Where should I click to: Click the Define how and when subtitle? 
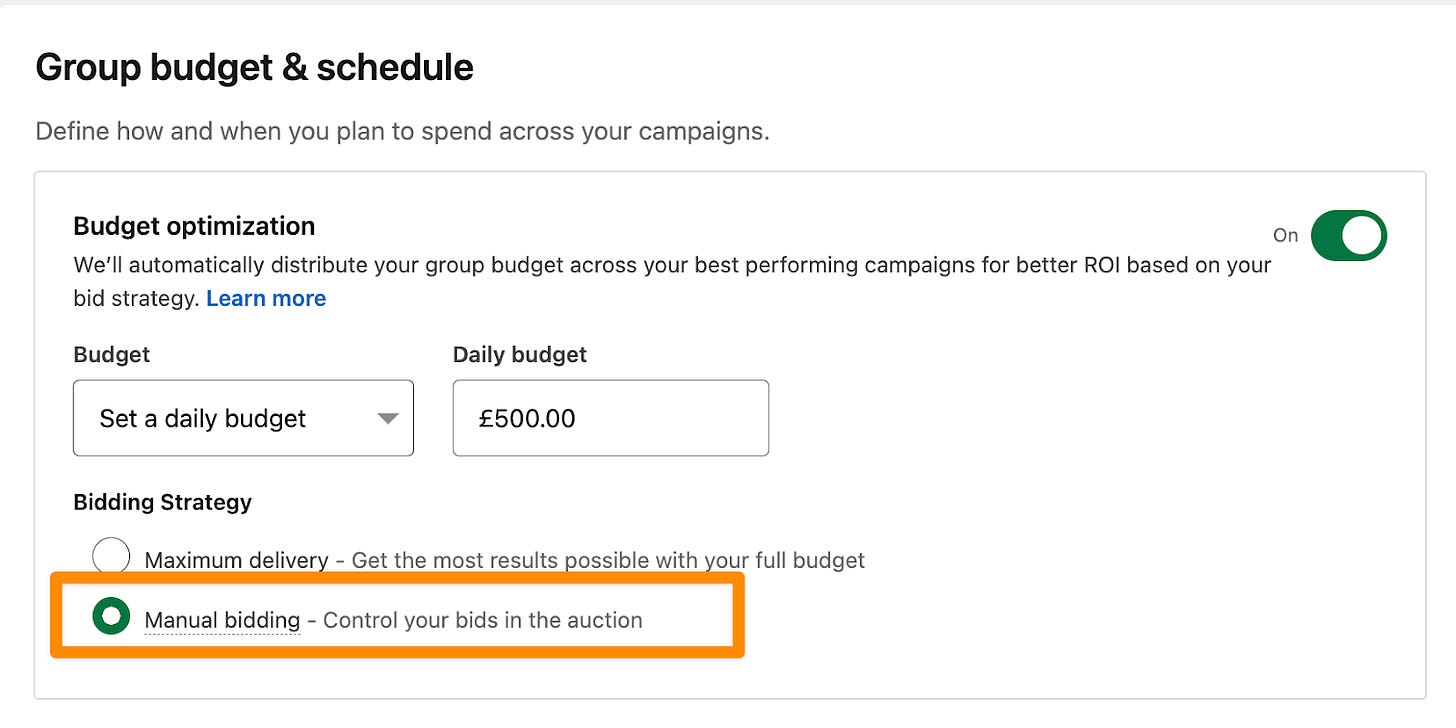(402, 131)
